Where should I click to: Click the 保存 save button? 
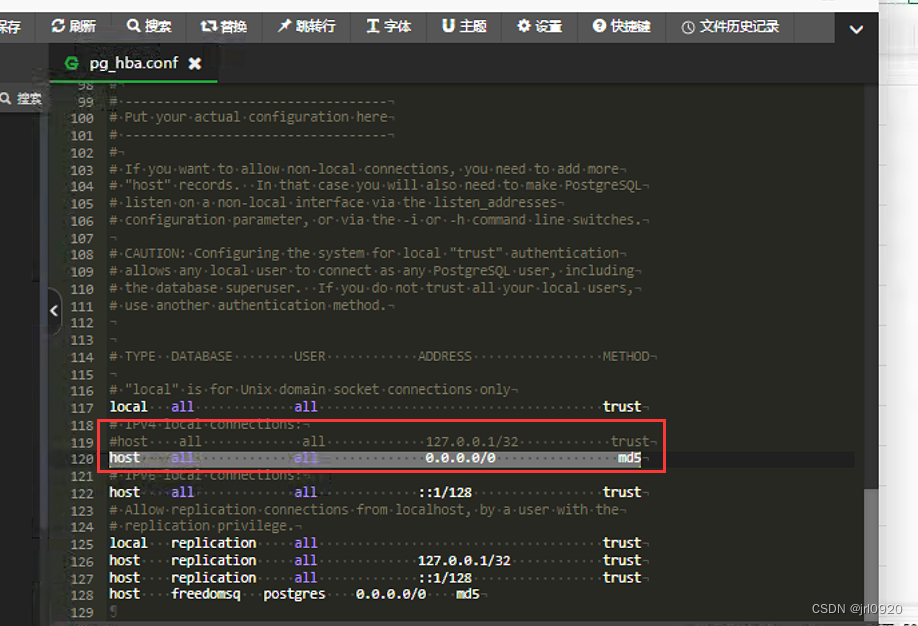pos(10,28)
